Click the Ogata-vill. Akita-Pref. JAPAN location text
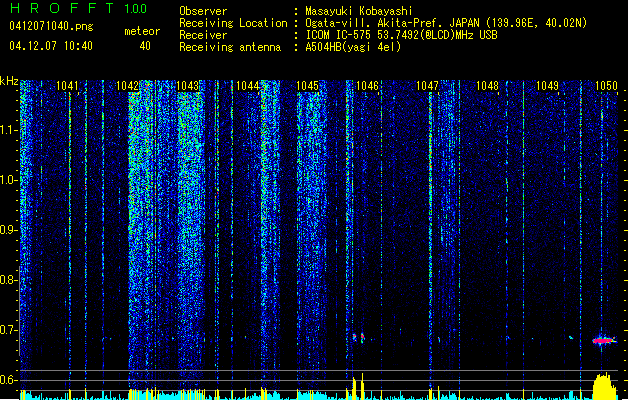 [x=446, y=23]
